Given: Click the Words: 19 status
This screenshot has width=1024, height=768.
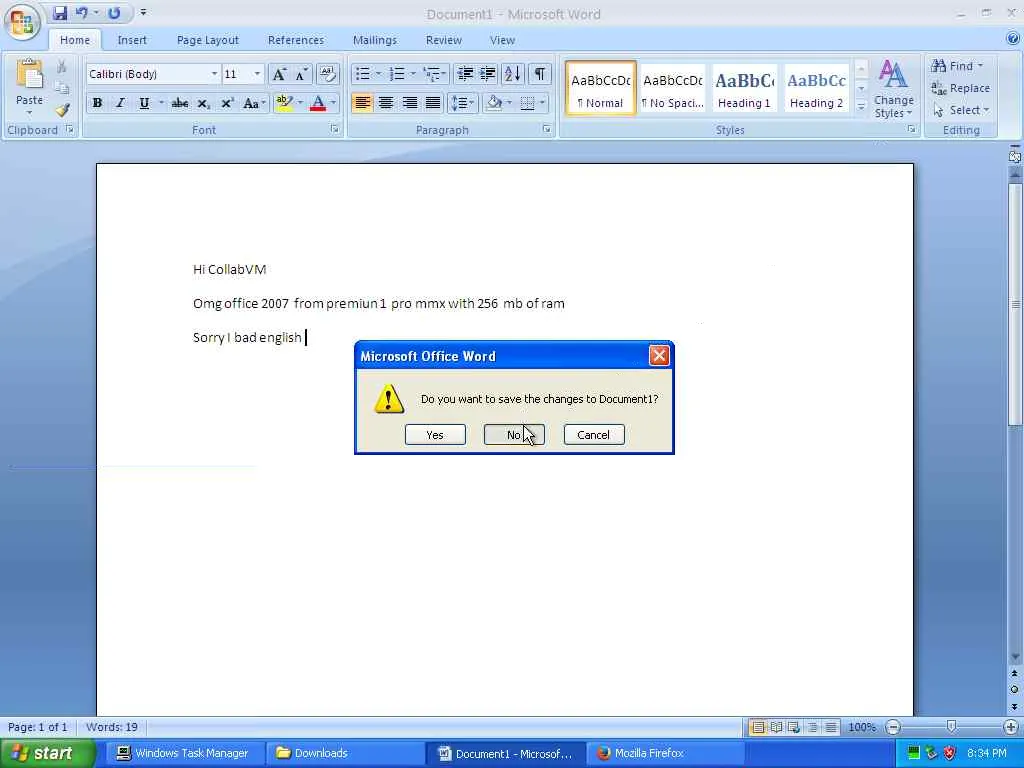Looking at the screenshot, I should tap(112, 727).
